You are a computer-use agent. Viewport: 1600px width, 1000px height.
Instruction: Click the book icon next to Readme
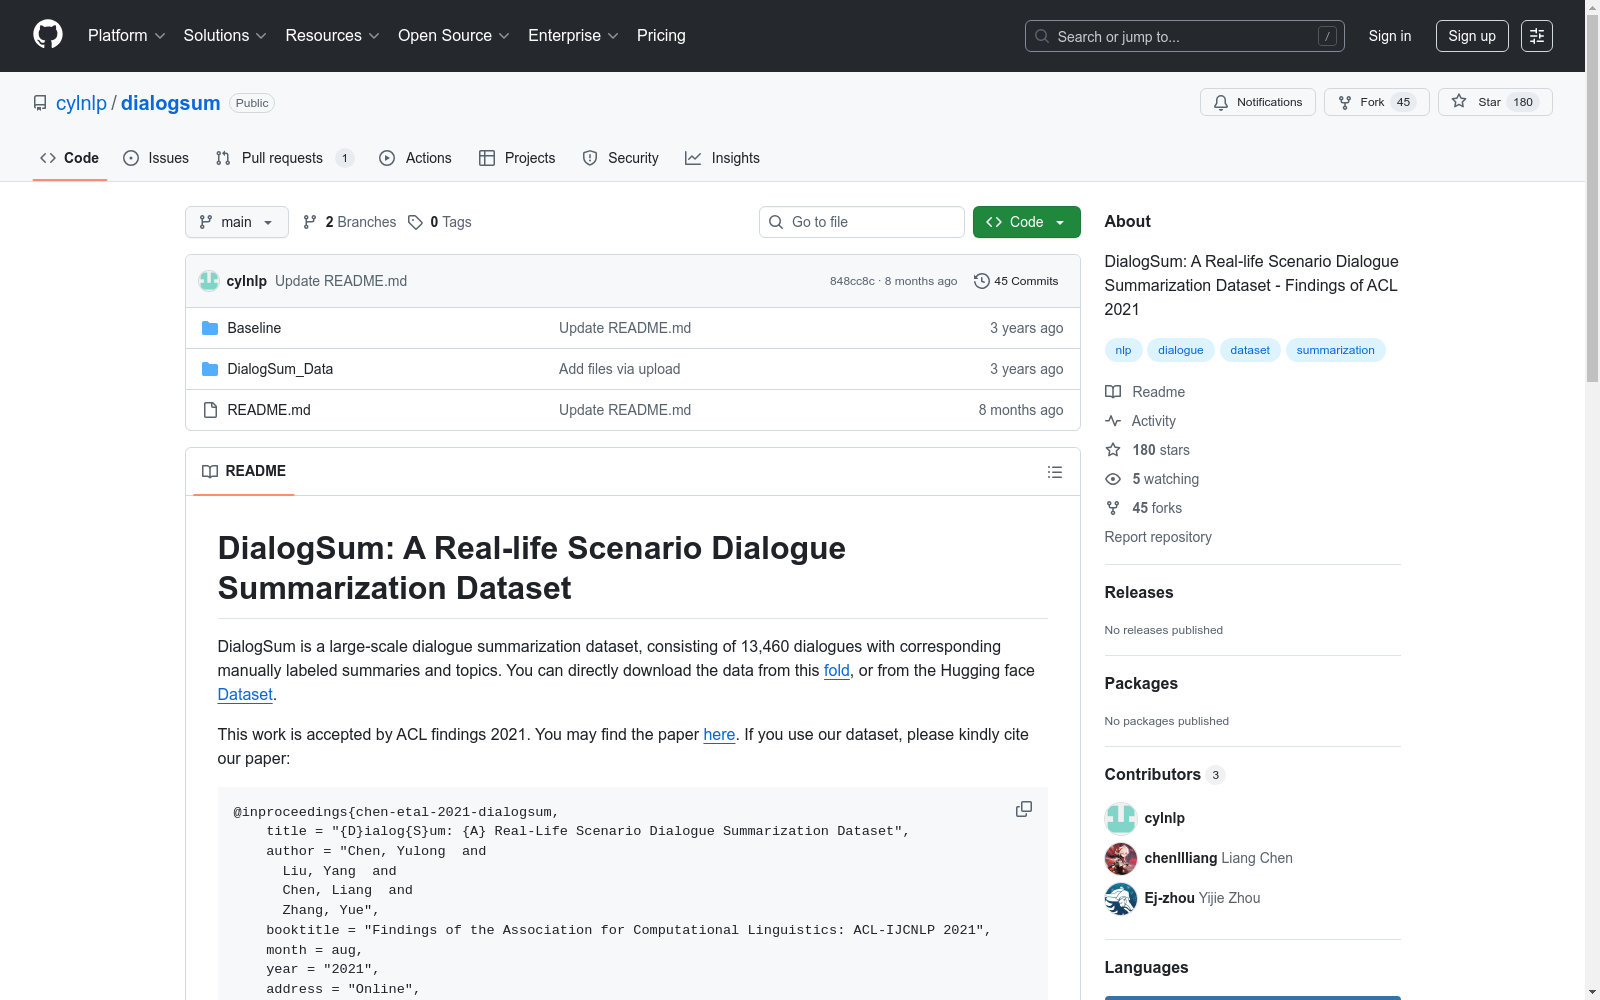pyautogui.click(x=1113, y=392)
